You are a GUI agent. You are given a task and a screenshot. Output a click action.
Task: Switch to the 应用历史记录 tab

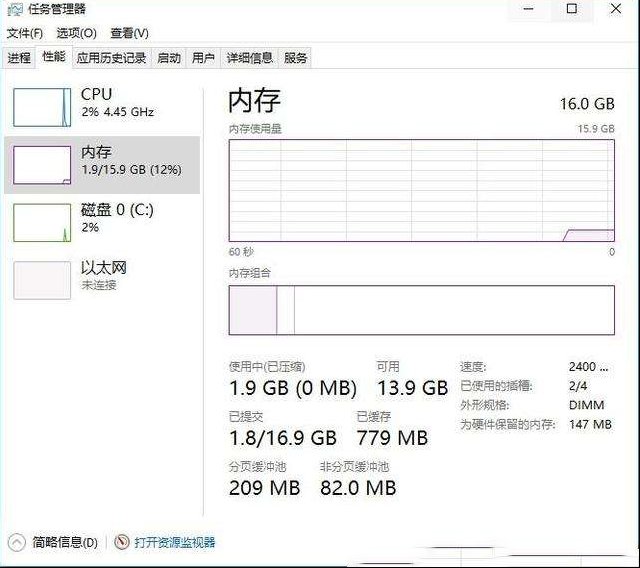[111, 58]
